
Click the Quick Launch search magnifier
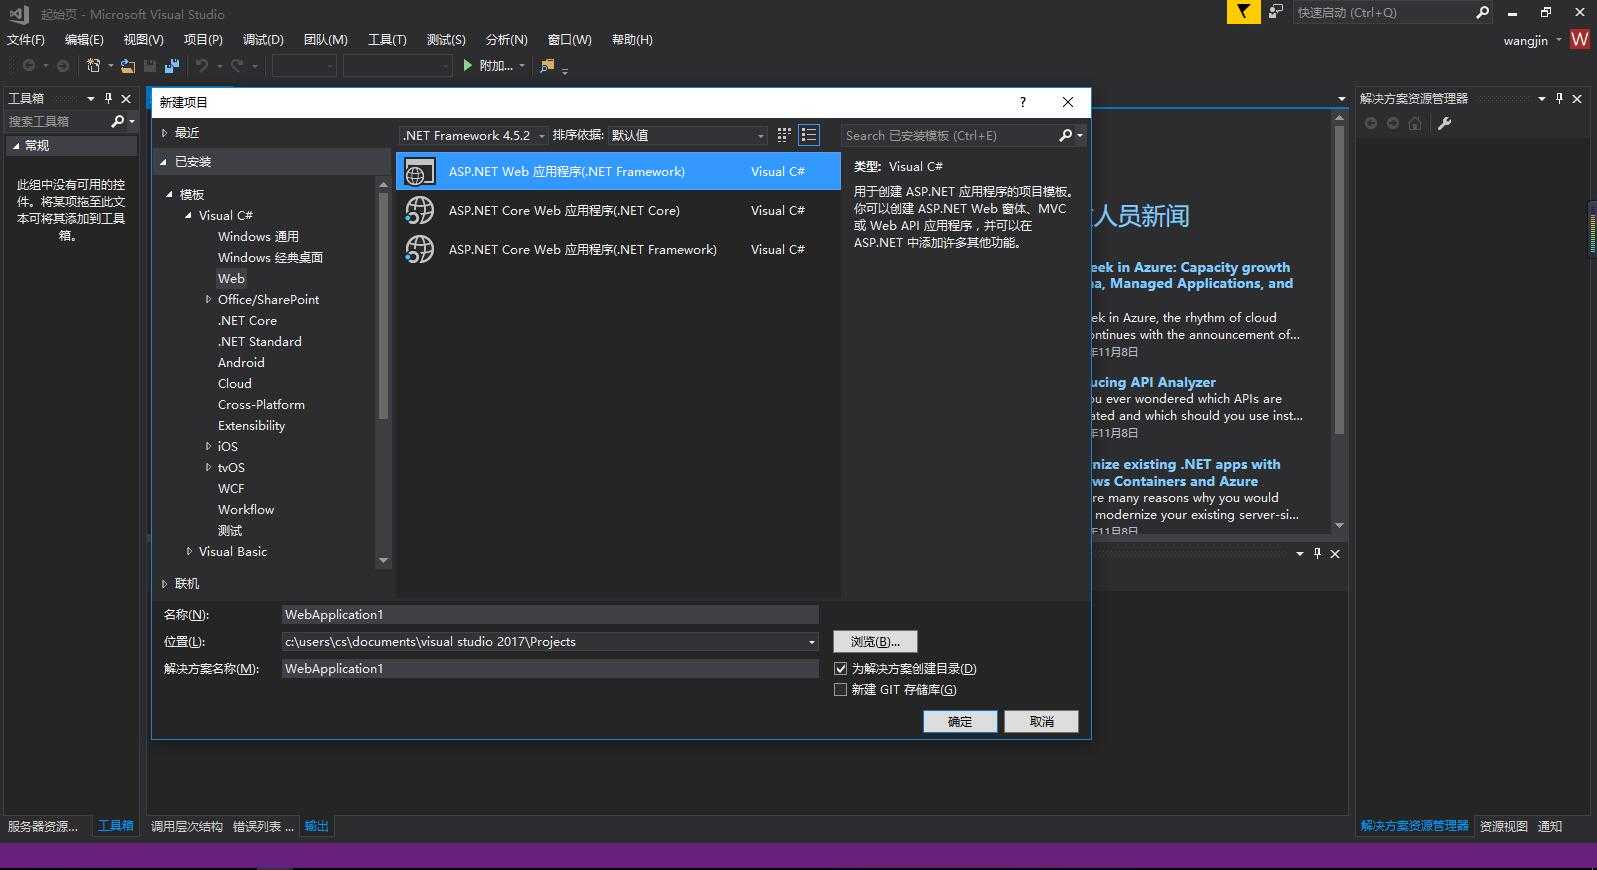1482,12
